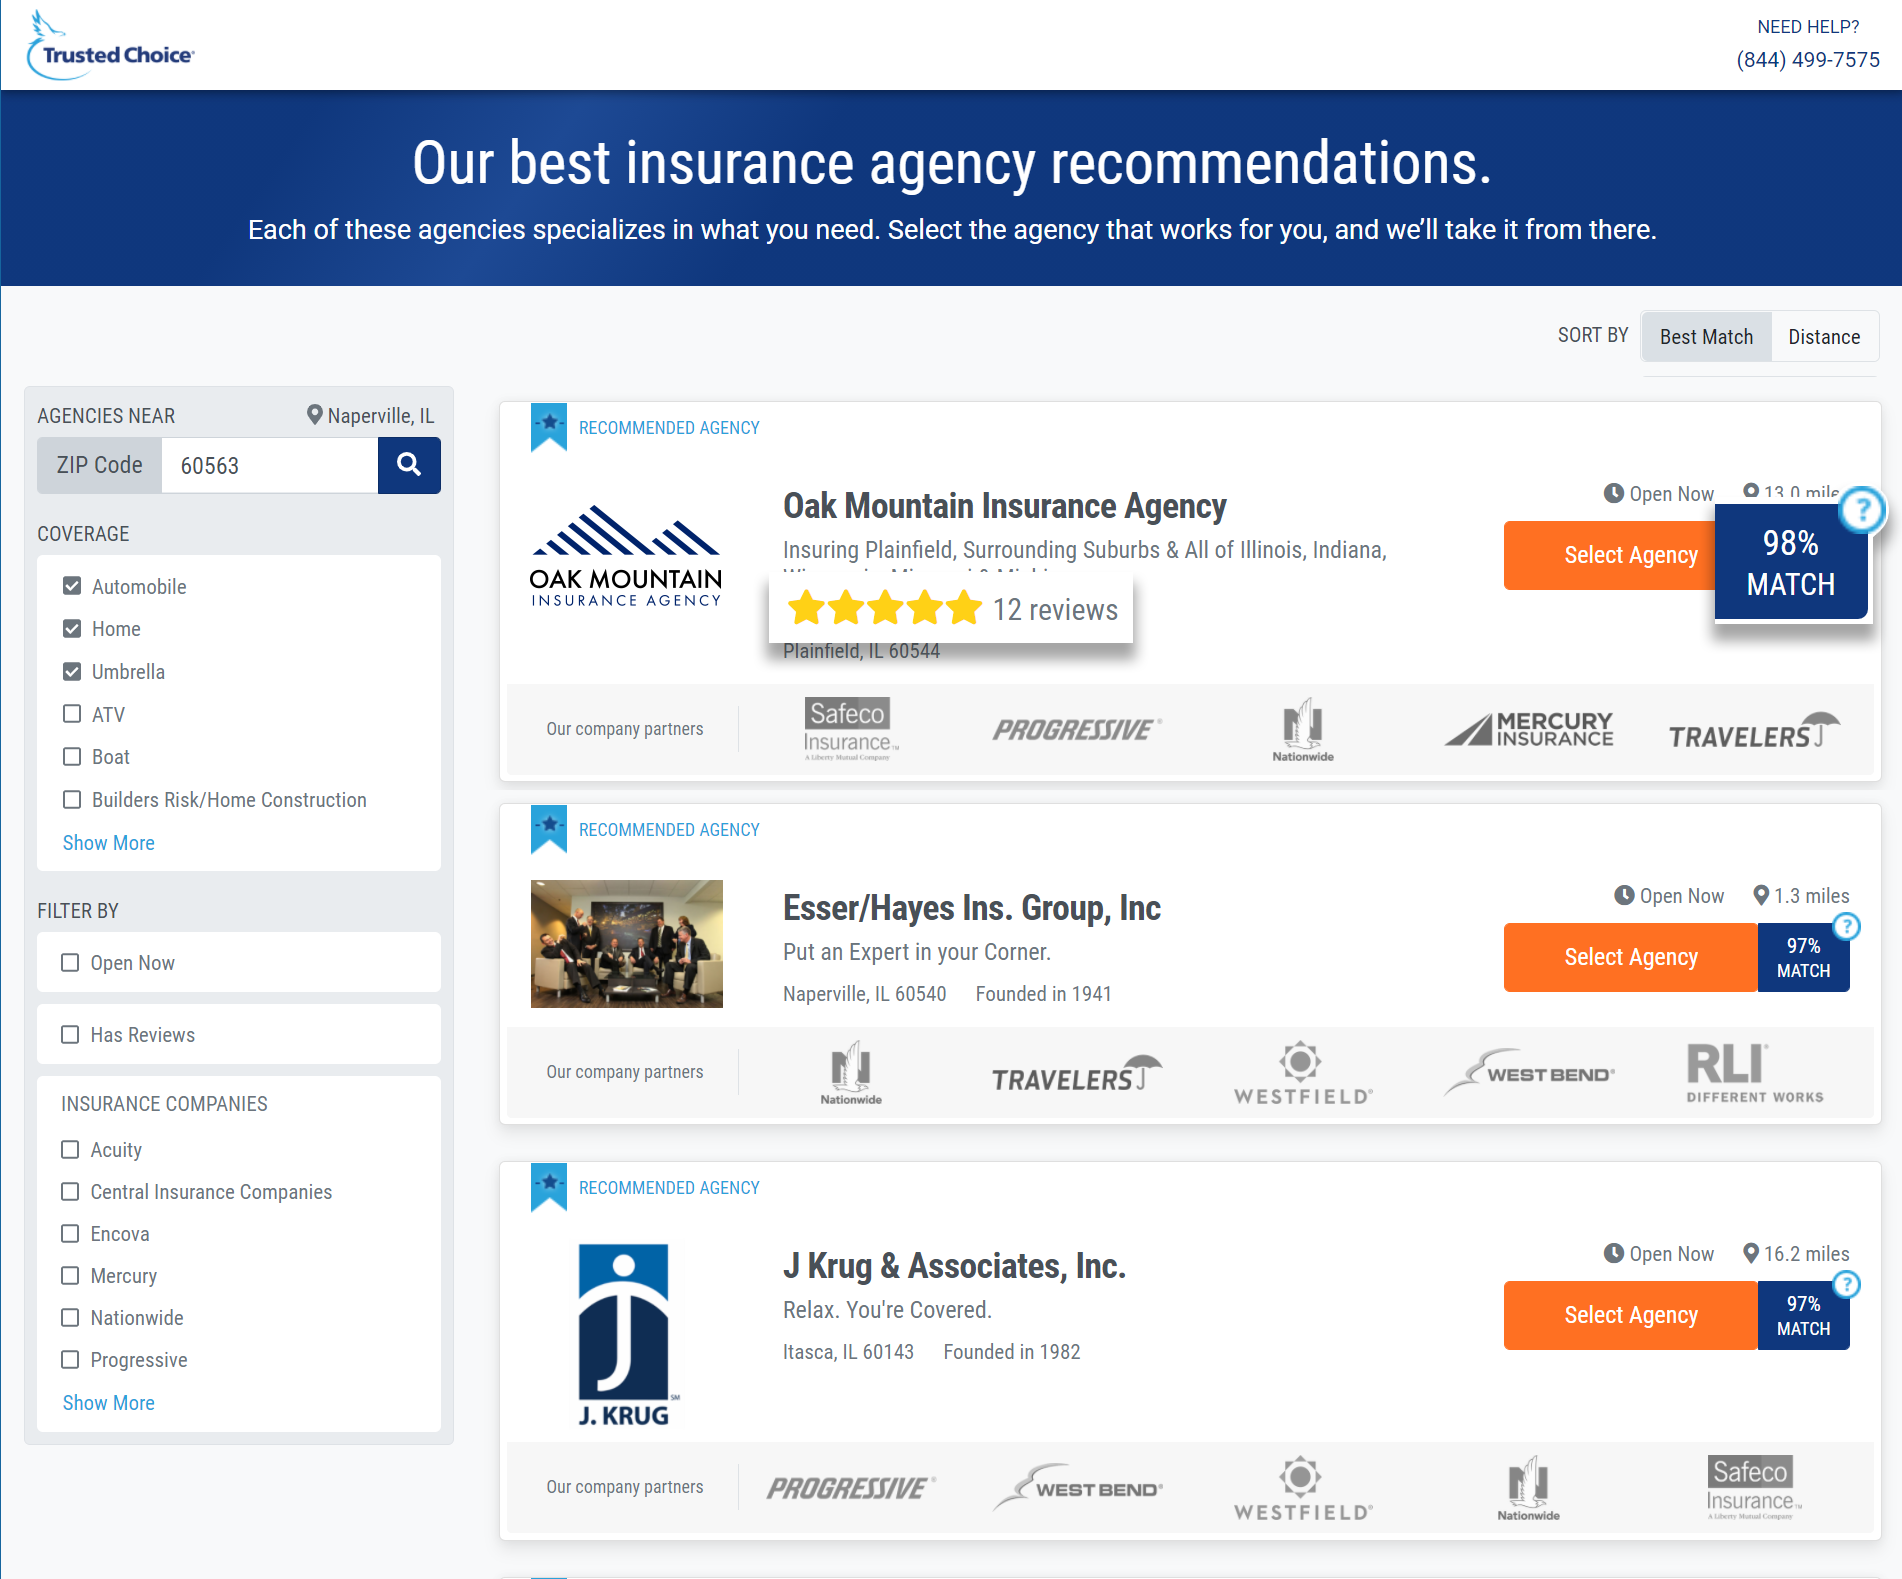Select Esser/Hayes Ins. Group agency
The width and height of the screenshot is (1902, 1579).
pyautogui.click(x=1631, y=957)
